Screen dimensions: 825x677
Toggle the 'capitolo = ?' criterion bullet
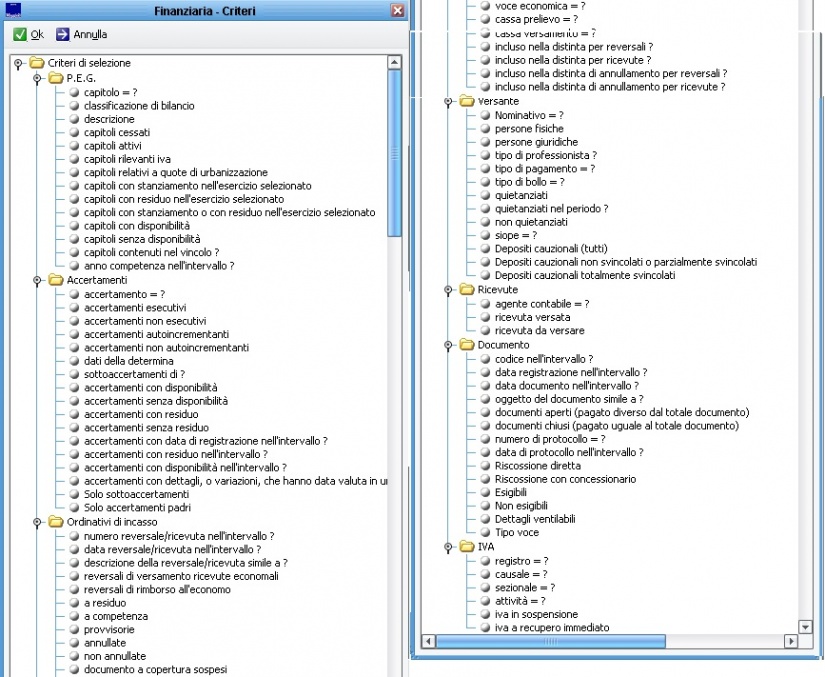tap(74, 93)
